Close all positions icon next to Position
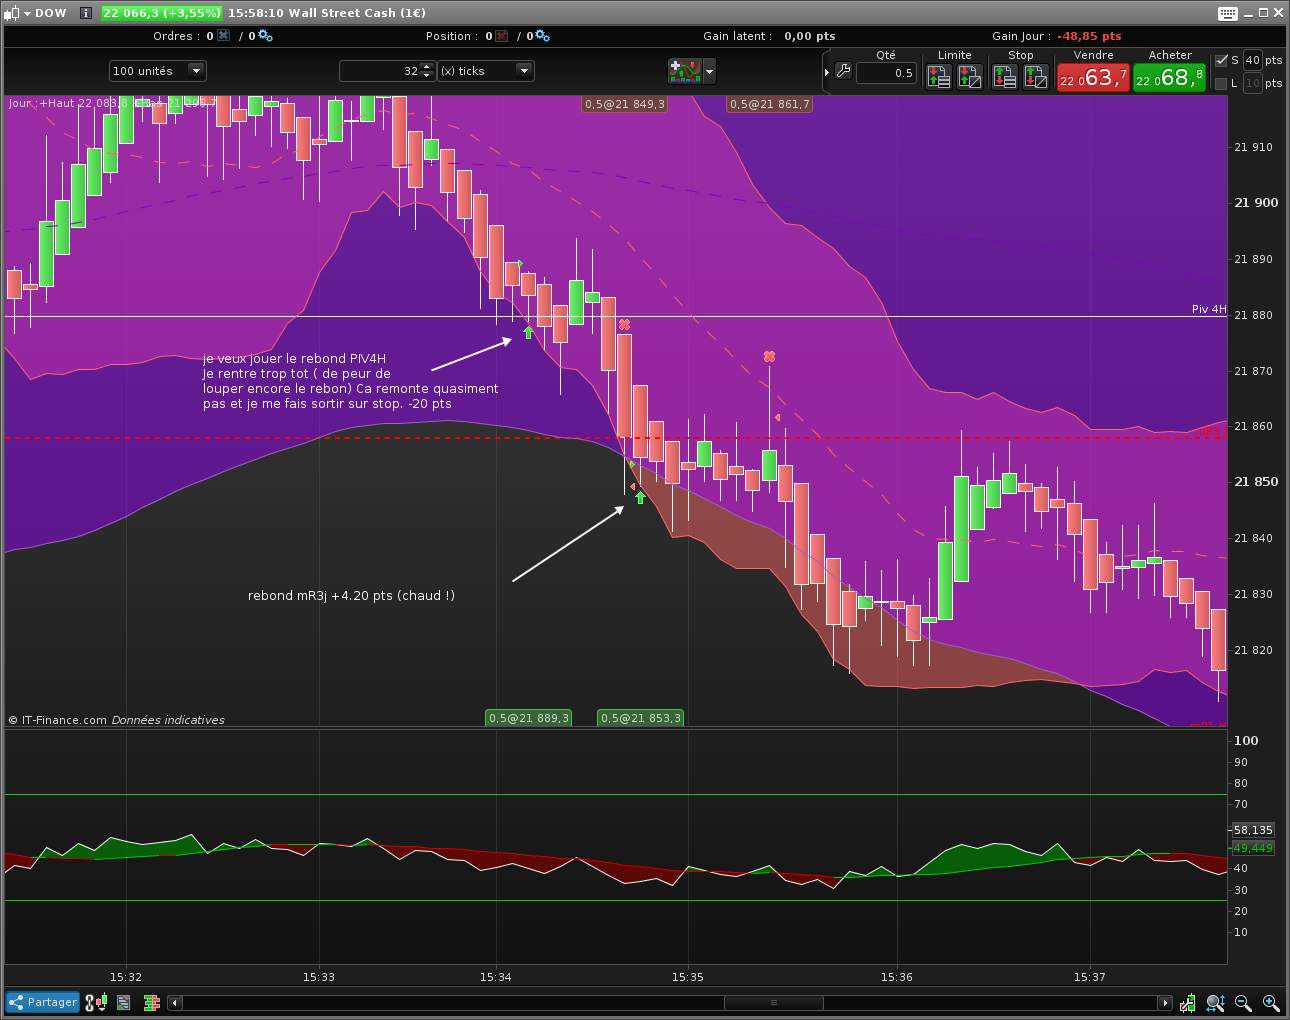The height and width of the screenshot is (1020, 1290). 502,36
